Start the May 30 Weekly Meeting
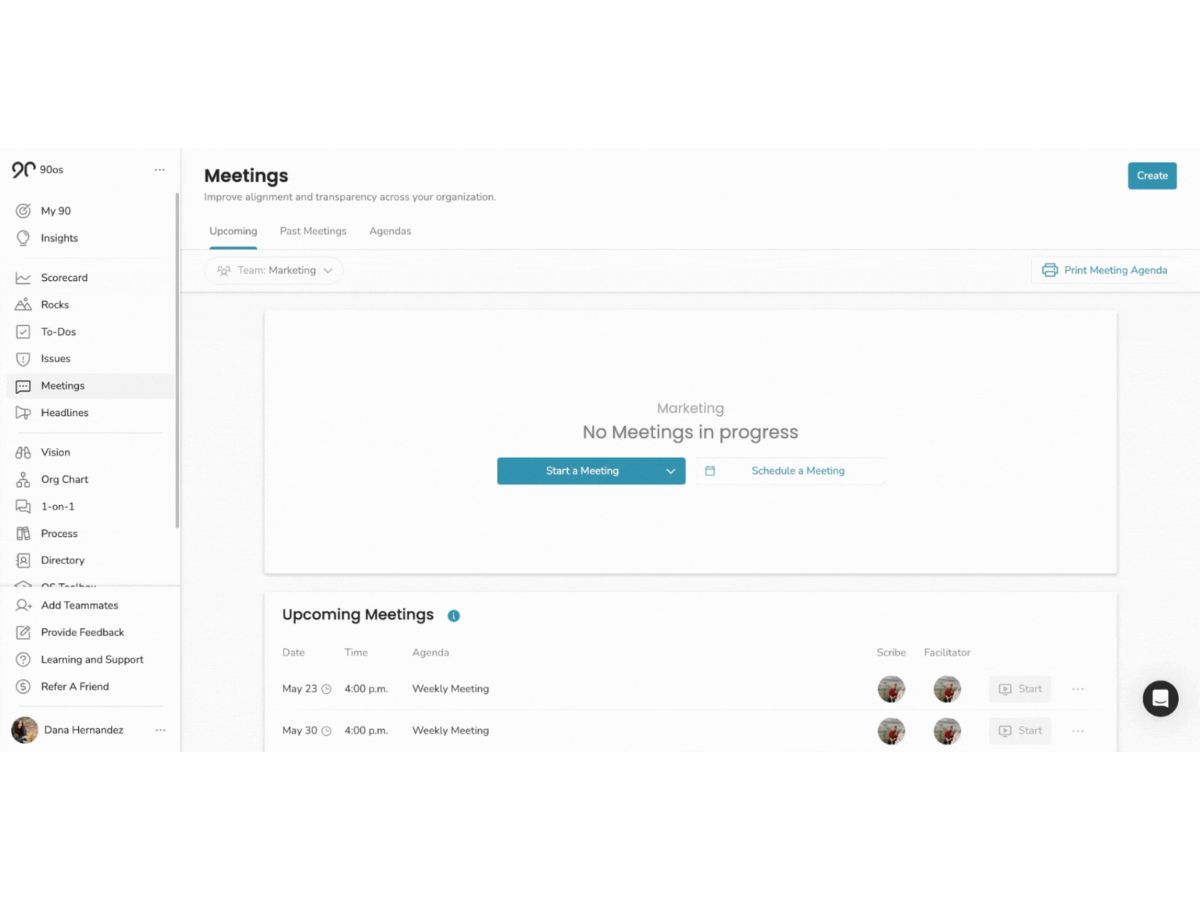 pyautogui.click(x=1020, y=731)
